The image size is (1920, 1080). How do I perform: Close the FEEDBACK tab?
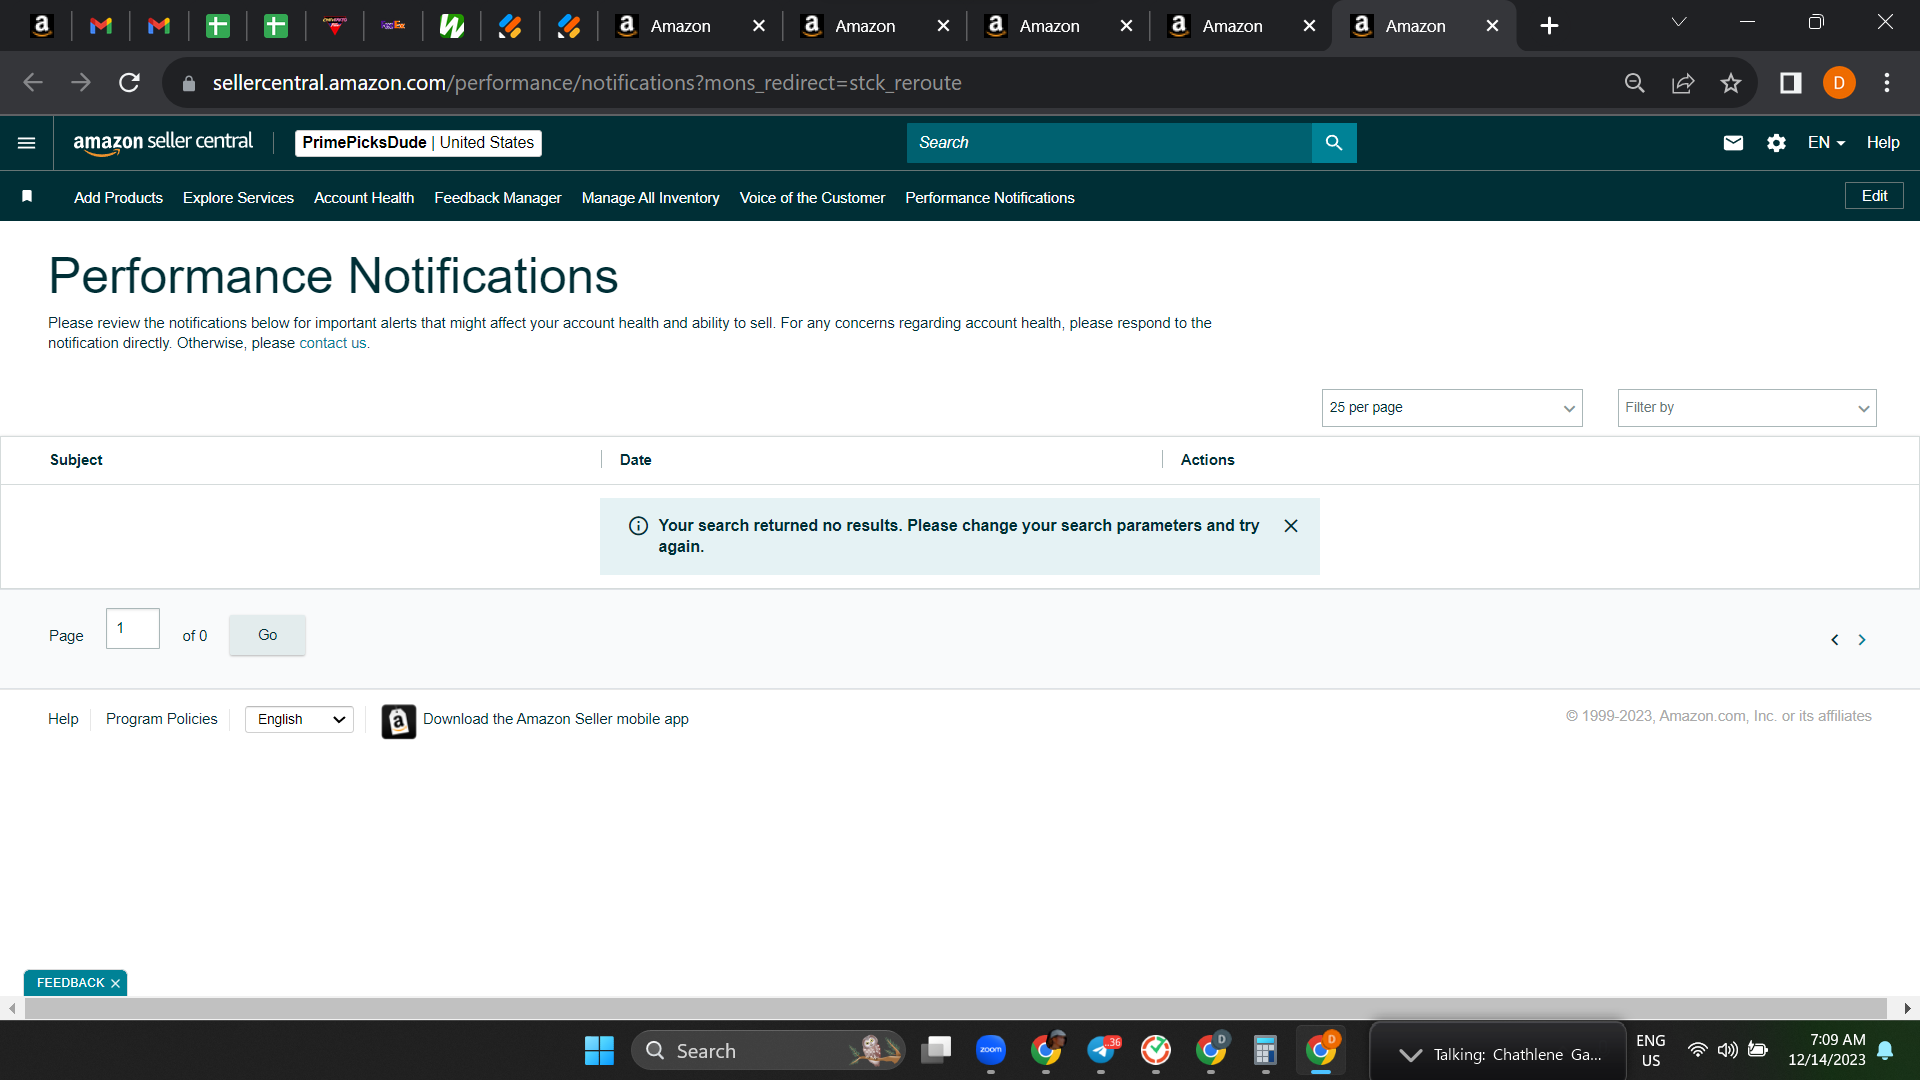(116, 984)
